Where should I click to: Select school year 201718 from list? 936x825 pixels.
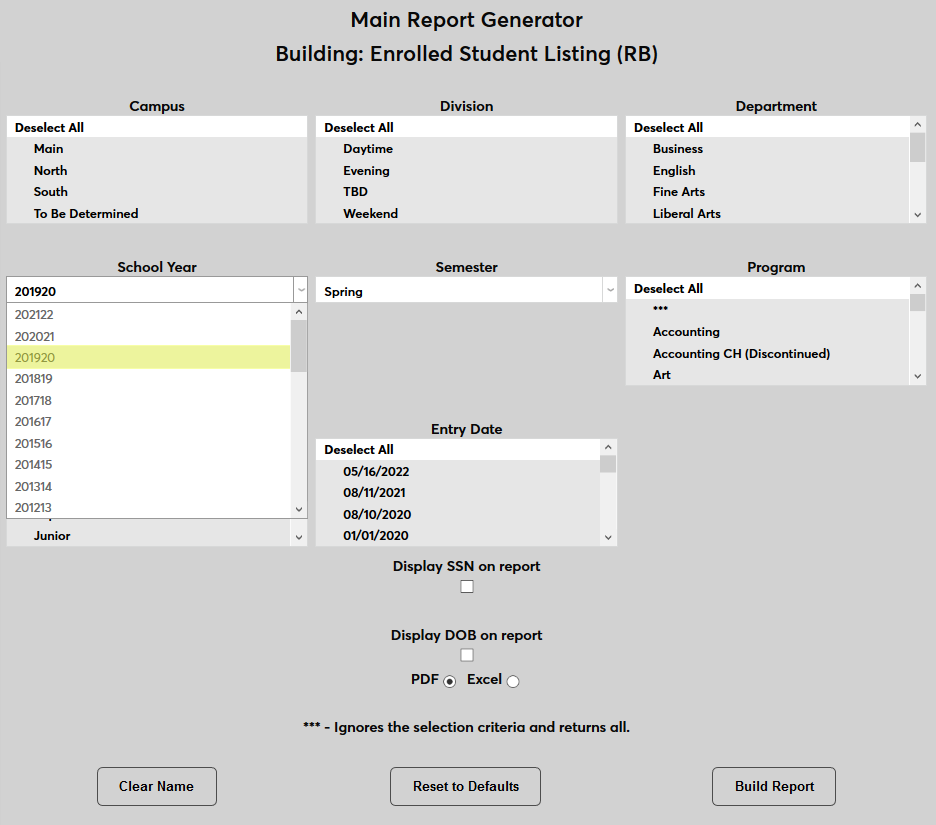[x=34, y=400]
